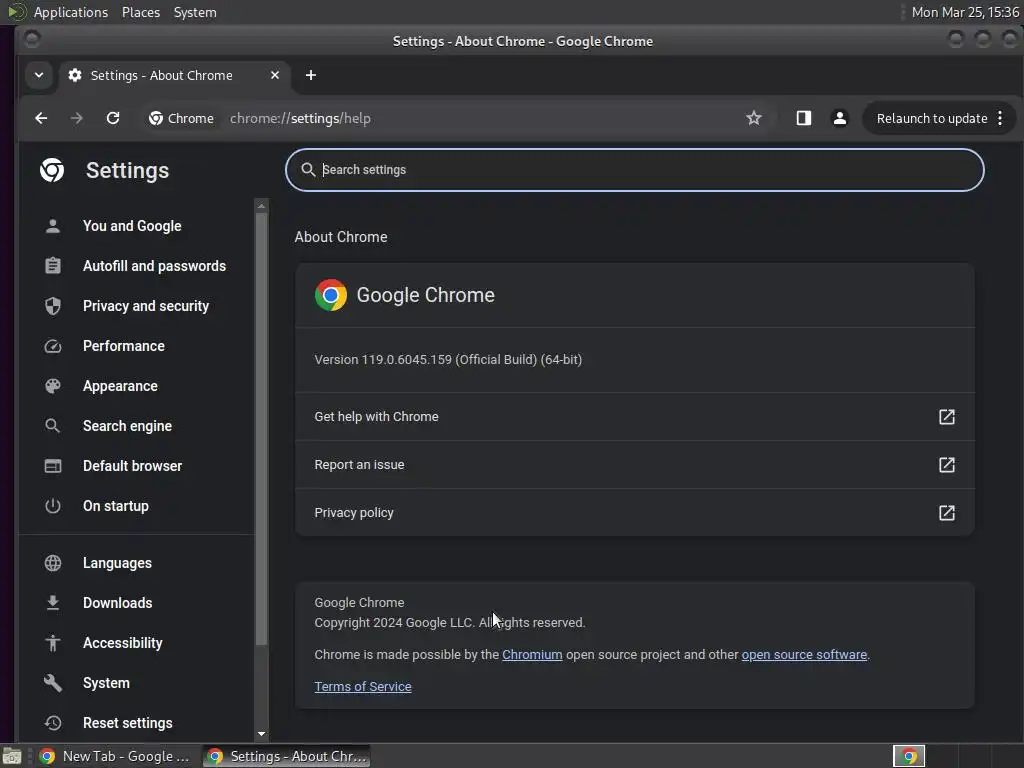Follow the open source software link
The width and height of the screenshot is (1024, 768).
click(x=804, y=654)
